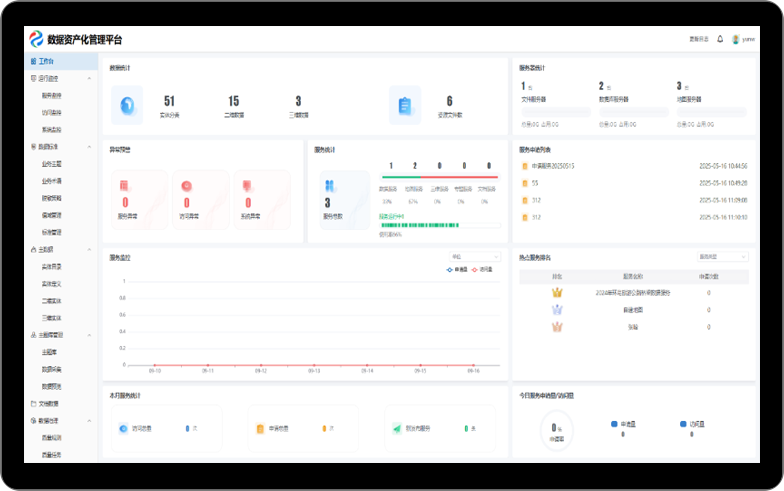This screenshot has height=491, width=784.
Task: Click the blue data statistics icon beside 51
Action: click(127, 105)
